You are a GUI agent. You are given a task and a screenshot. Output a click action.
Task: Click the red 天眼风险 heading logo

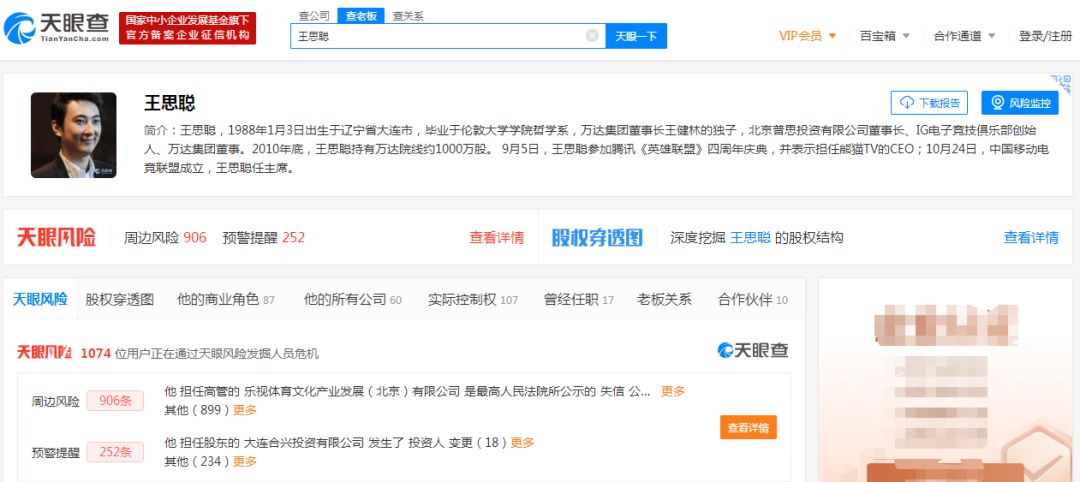(x=56, y=238)
